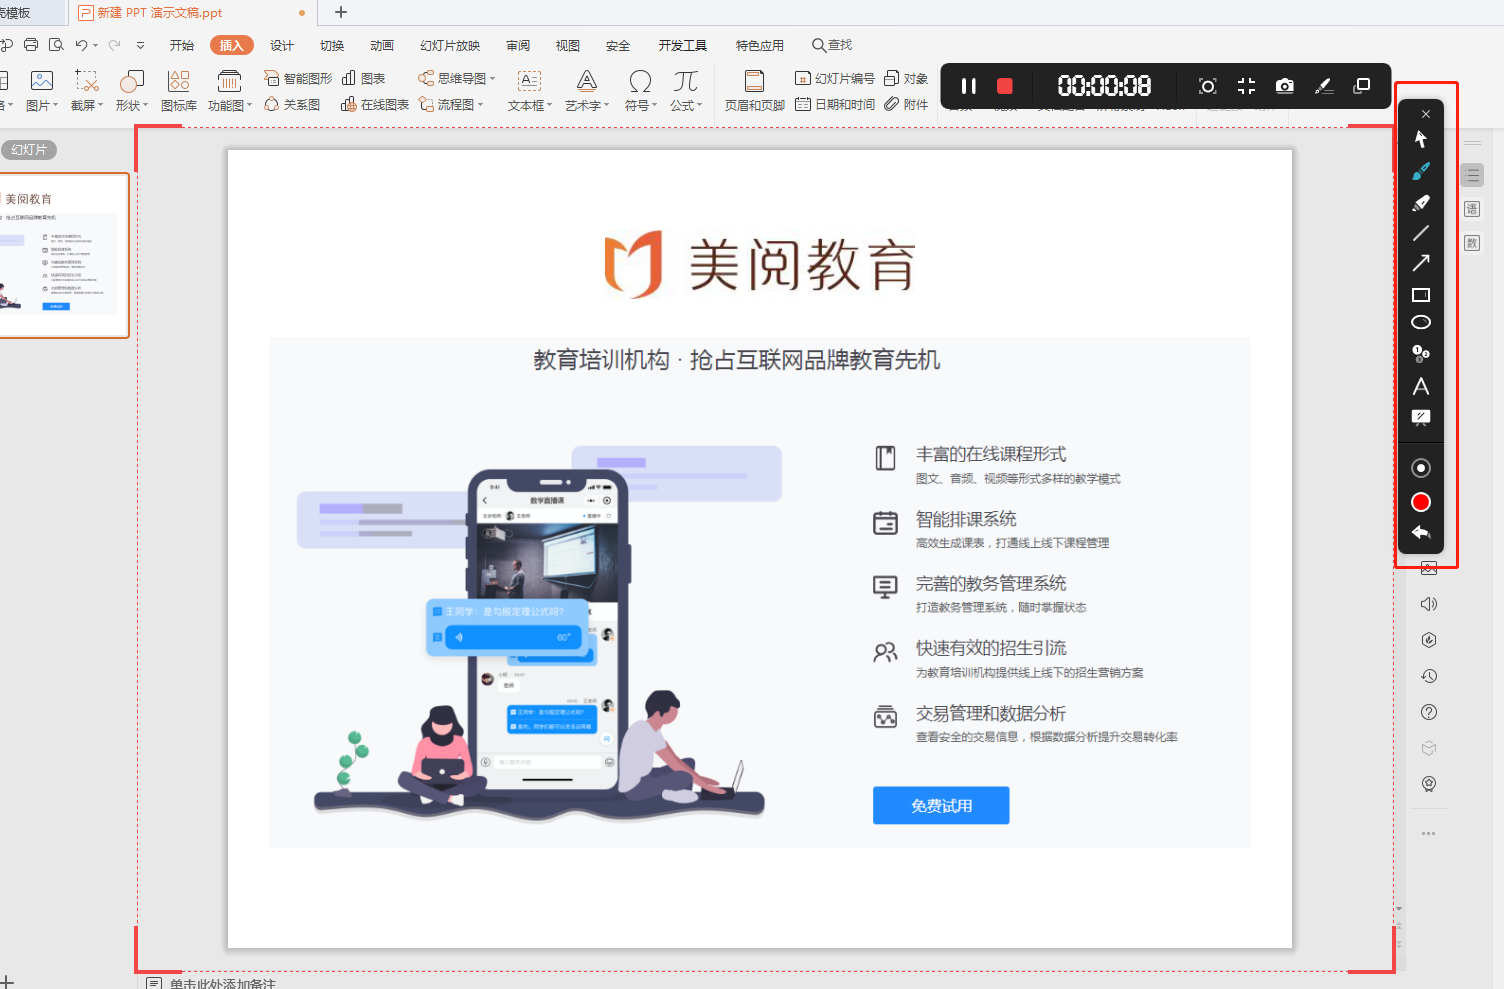Take a screenshot with the camera icon
The height and width of the screenshot is (989, 1504).
pyautogui.click(x=1285, y=86)
